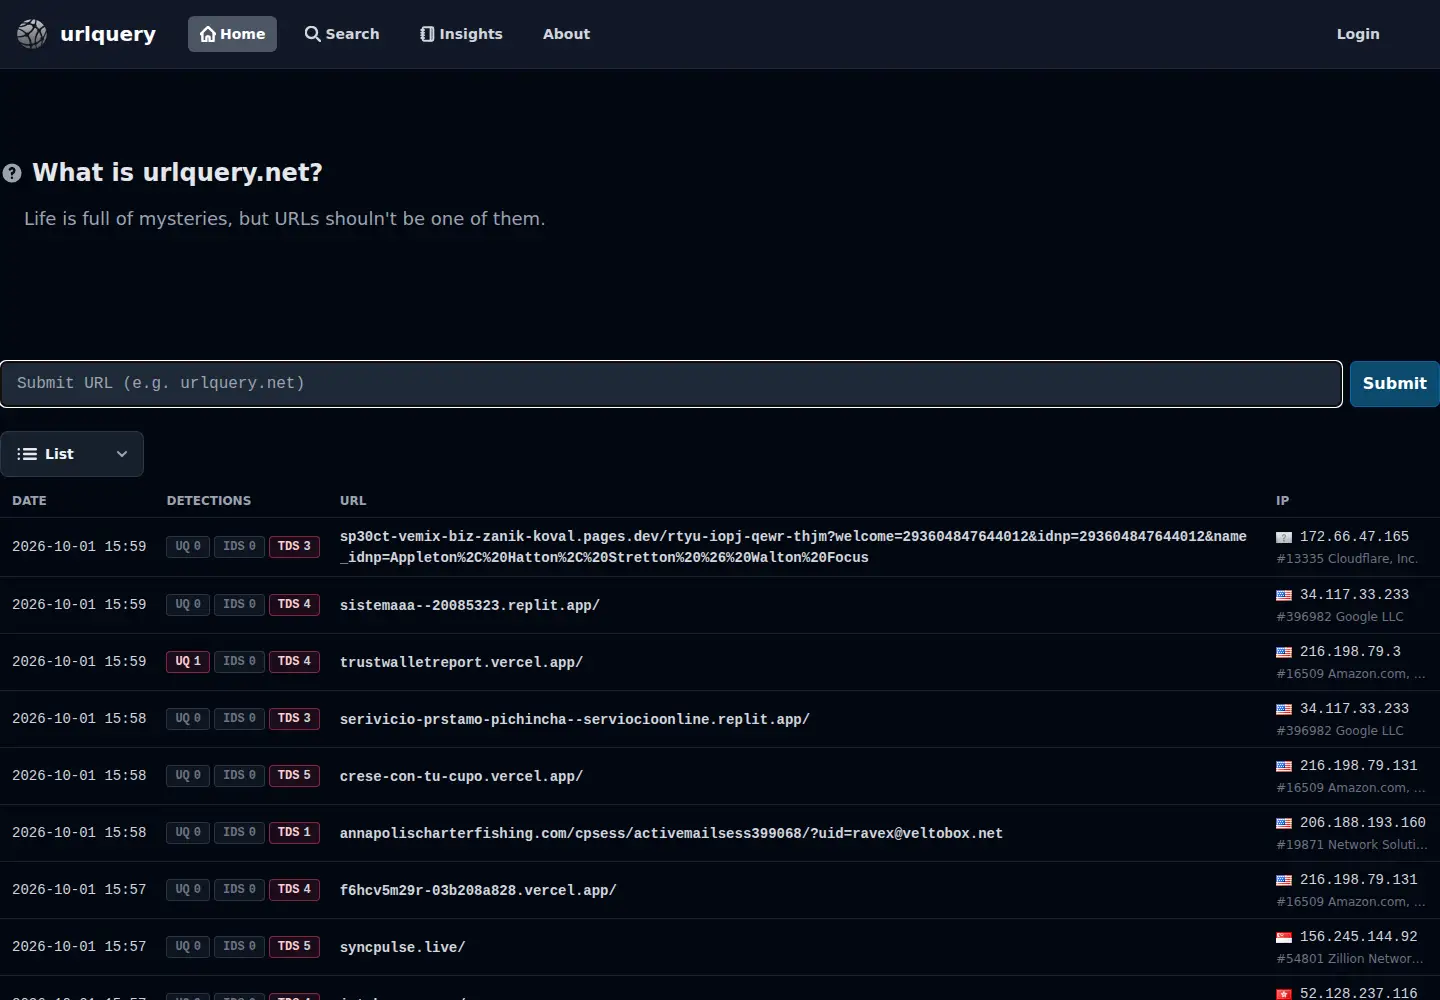Click IP address 156.245.144.92

point(1358,937)
